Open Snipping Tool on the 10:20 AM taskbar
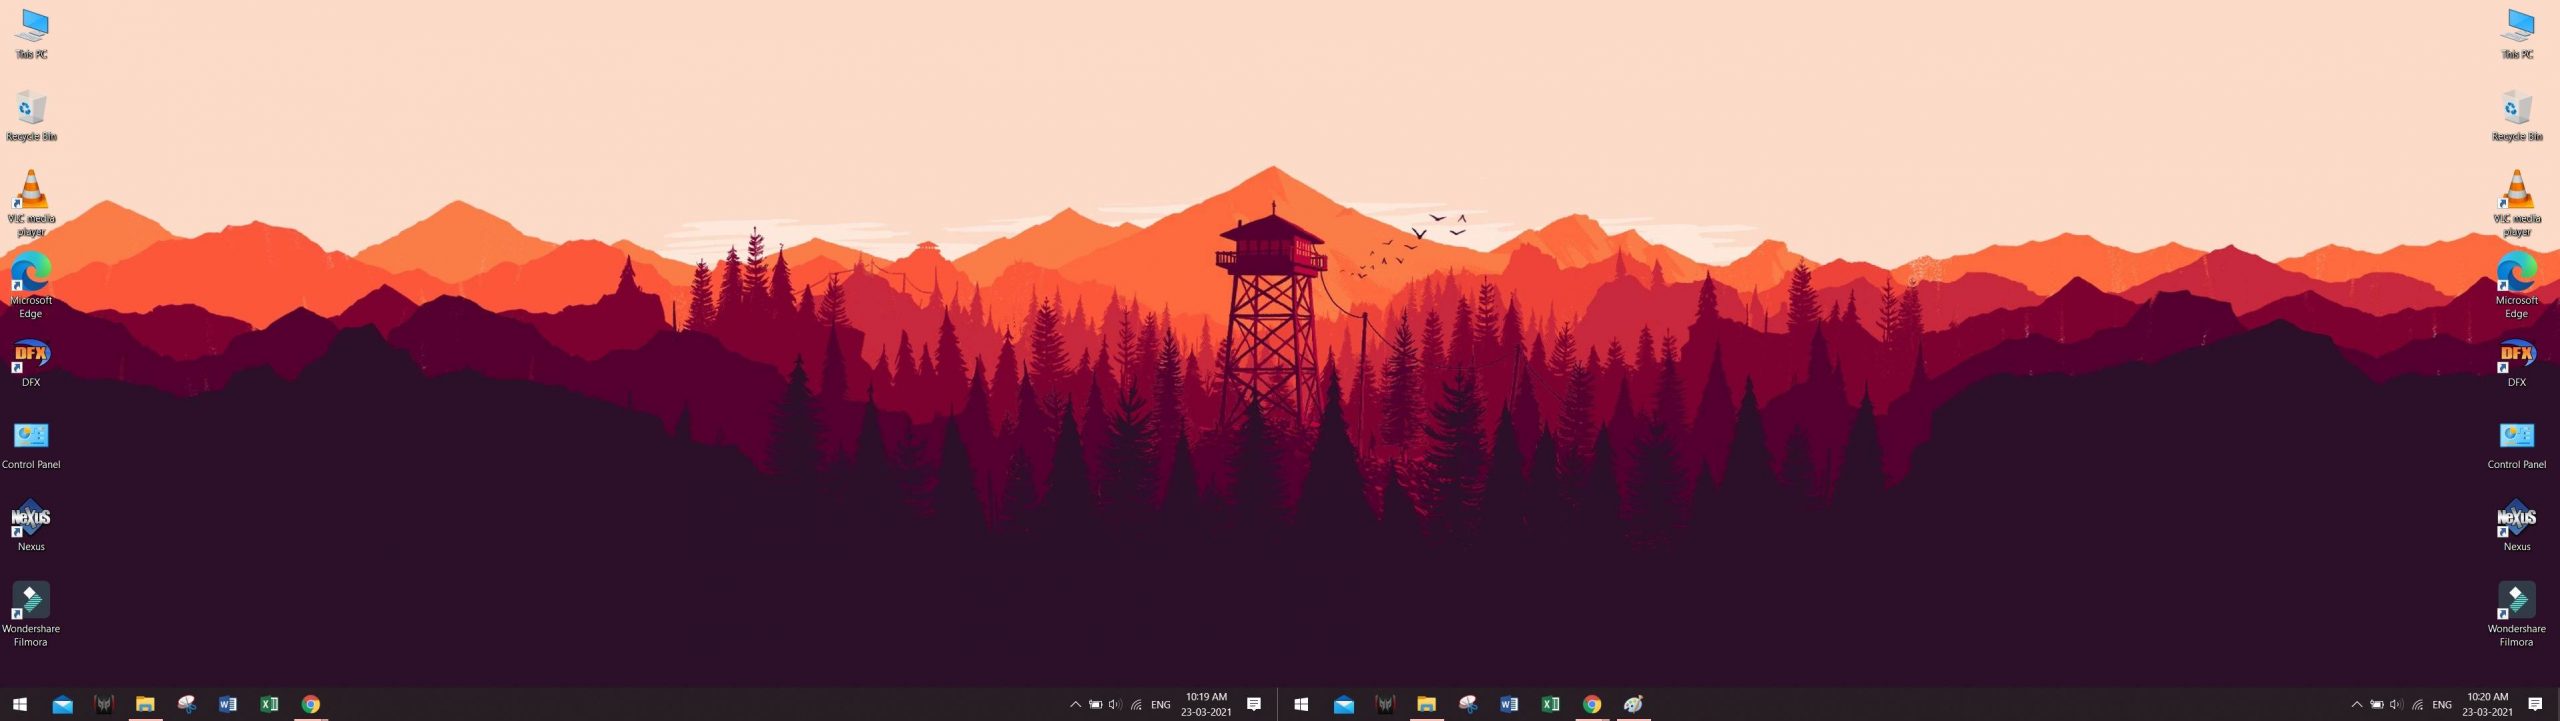 1468,704
